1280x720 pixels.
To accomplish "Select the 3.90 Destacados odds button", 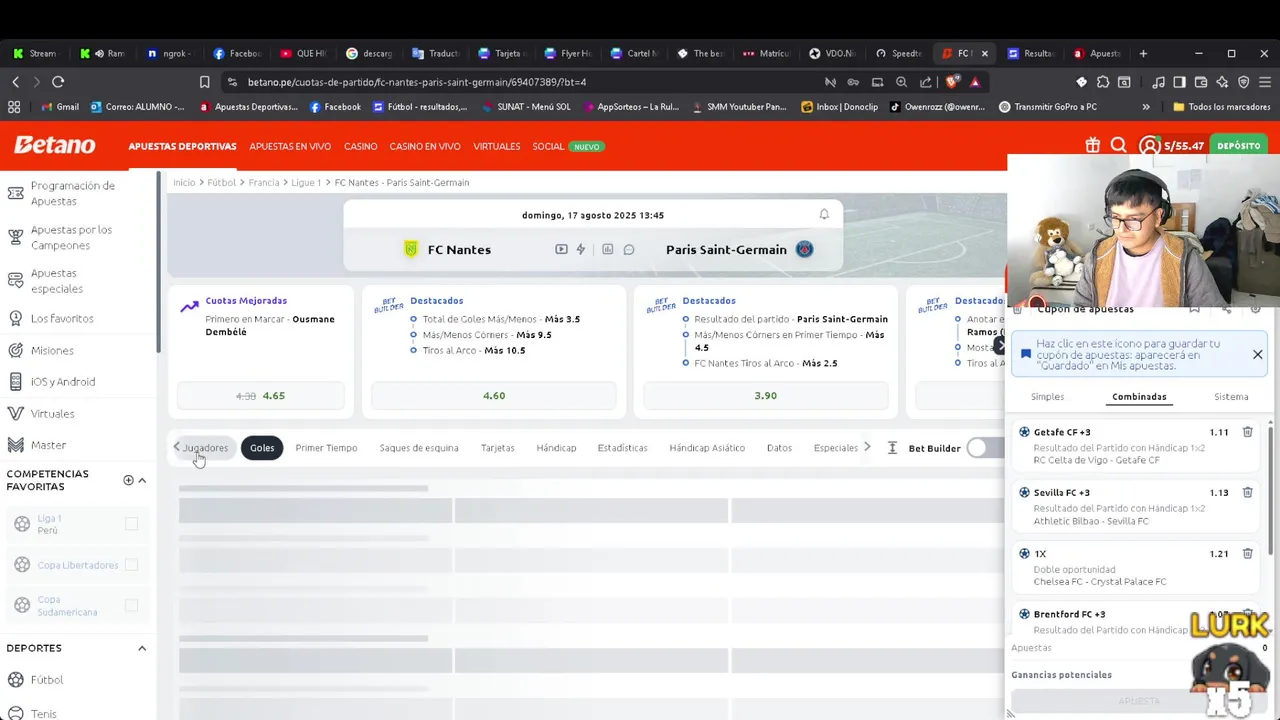I will (x=766, y=396).
